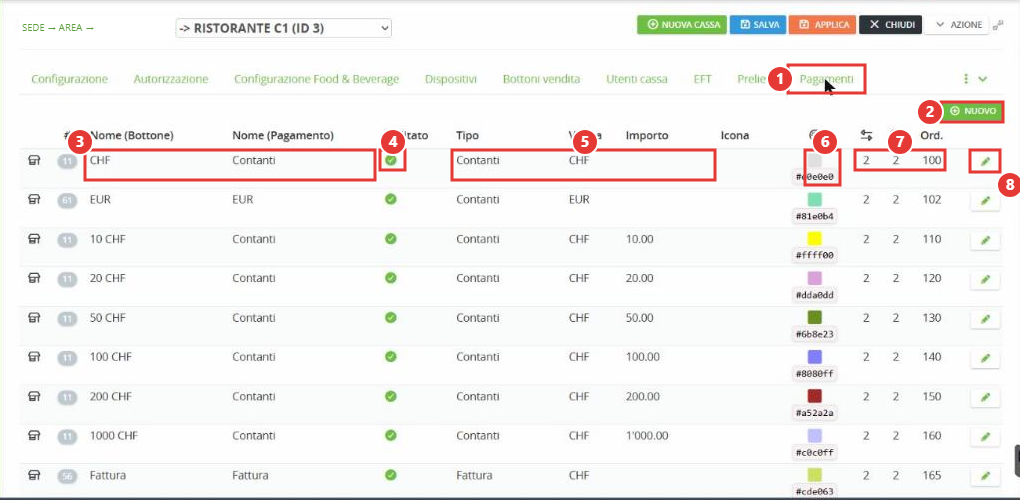1020x500 pixels.
Task: Click the Ord. column header
Action: point(932,135)
